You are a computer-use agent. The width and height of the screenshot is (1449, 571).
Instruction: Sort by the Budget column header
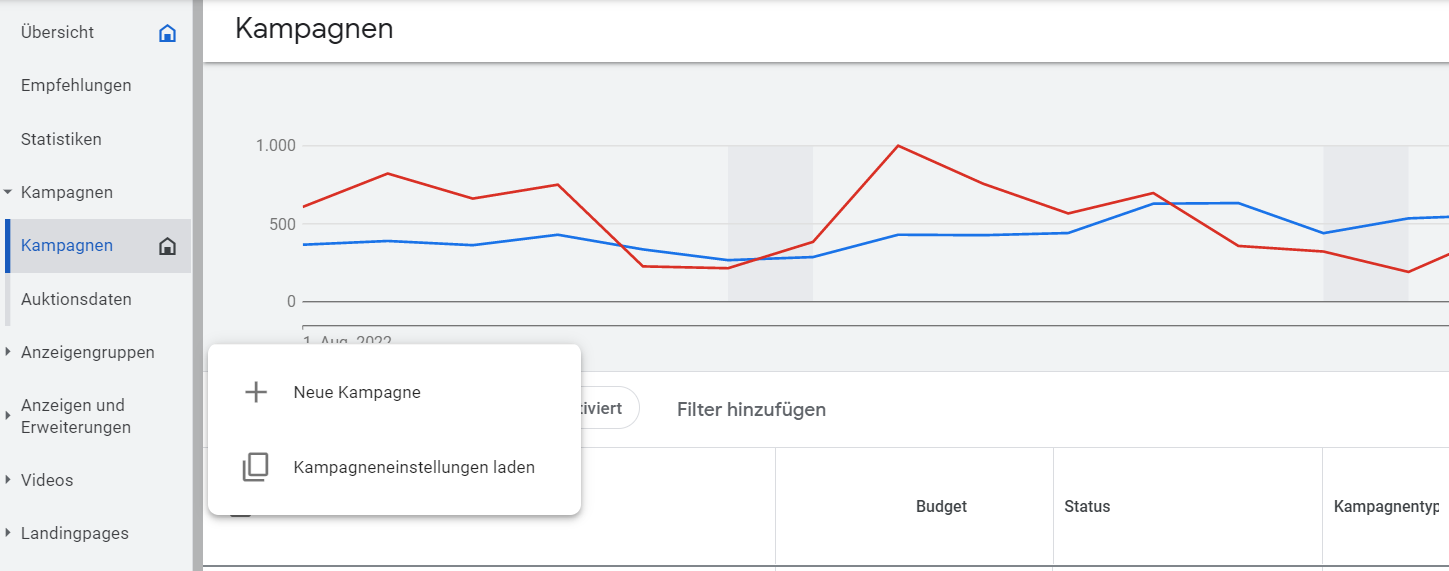[941, 507]
